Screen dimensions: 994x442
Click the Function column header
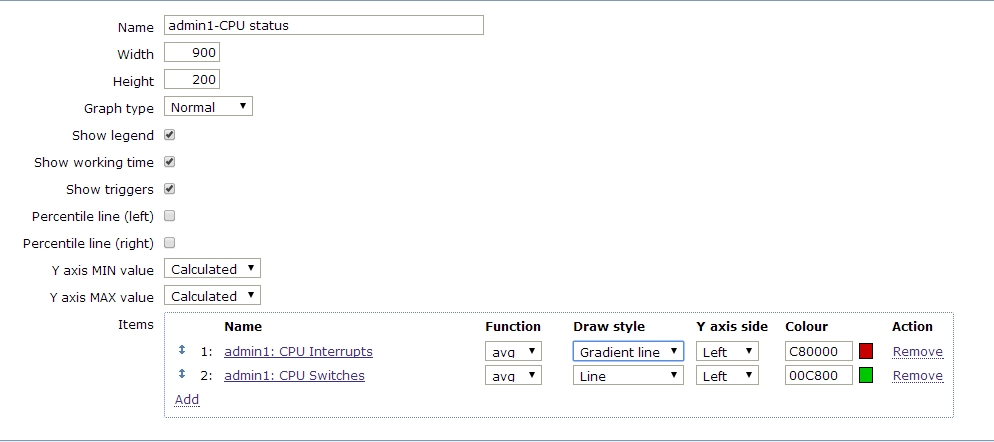tap(513, 327)
